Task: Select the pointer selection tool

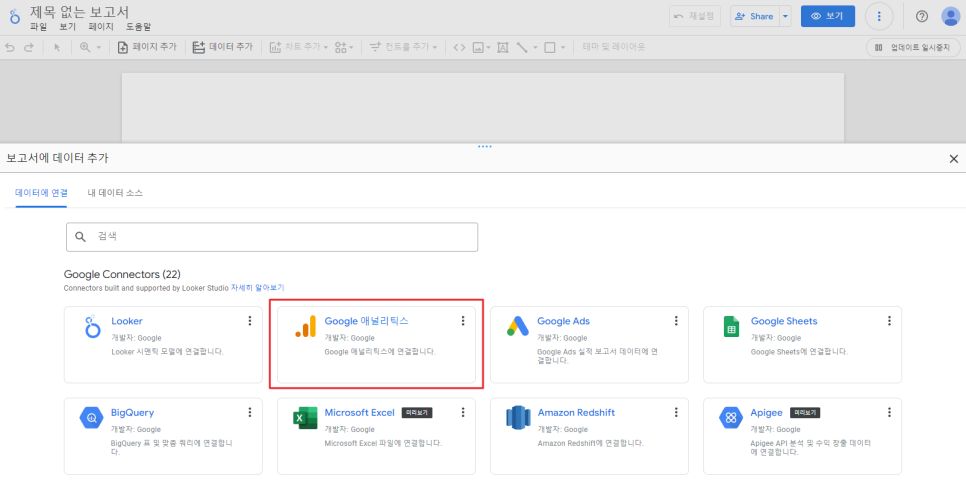Action: [57, 47]
